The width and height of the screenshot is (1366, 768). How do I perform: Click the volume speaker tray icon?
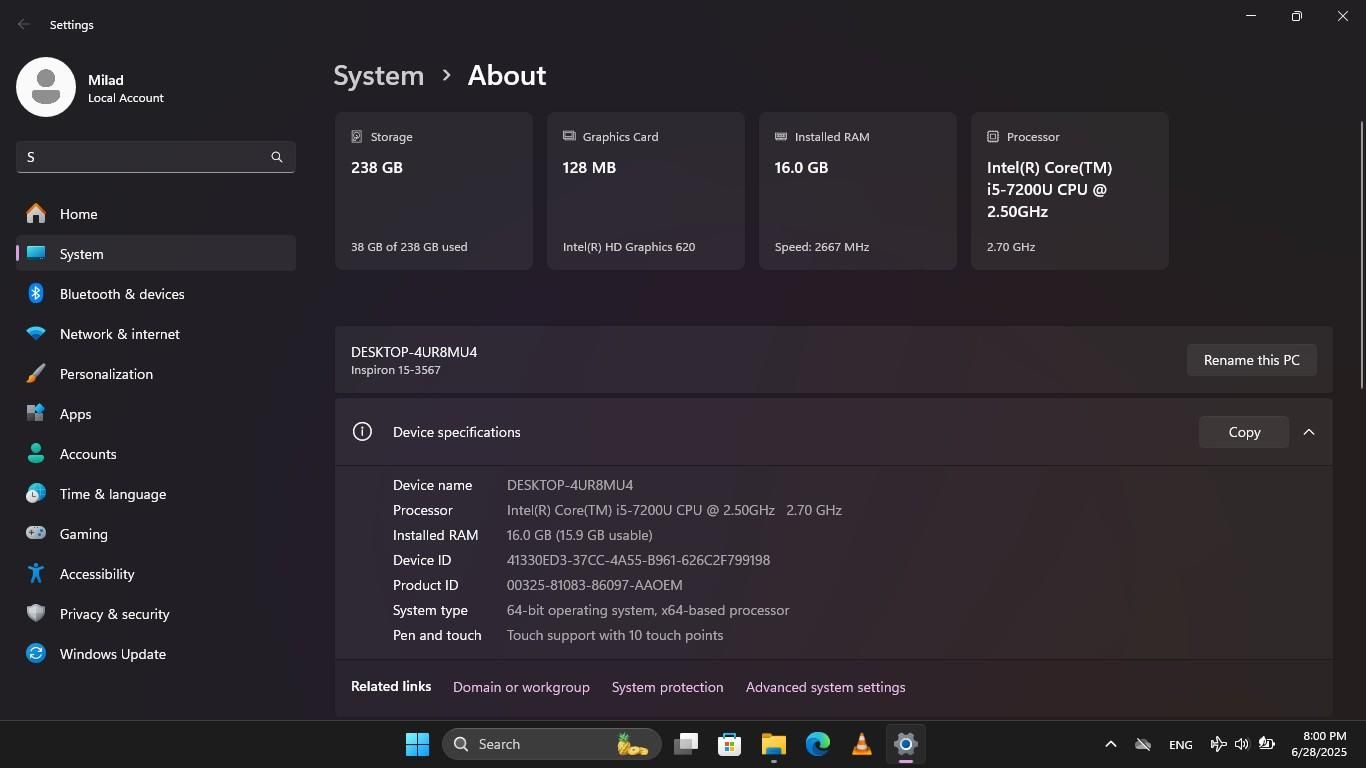pos(1242,744)
